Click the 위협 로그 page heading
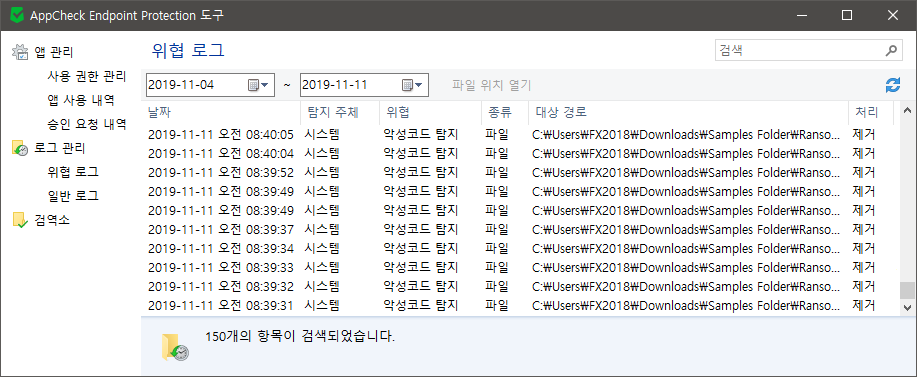The image size is (917, 377). pyautogui.click(x=188, y=50)
